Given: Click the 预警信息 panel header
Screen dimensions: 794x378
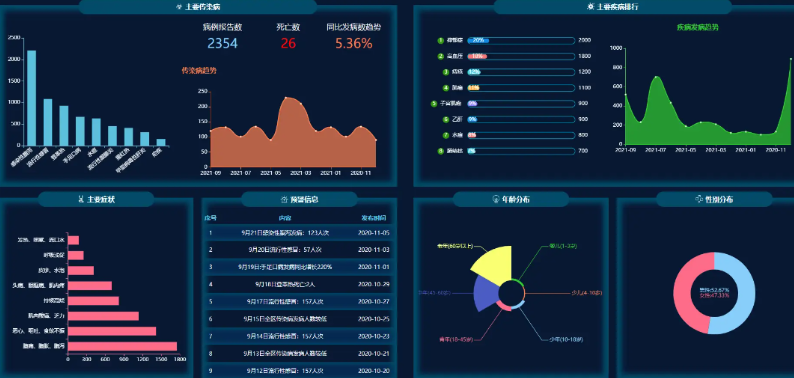Looking at the screenshot, I should [x=299, y=200].
